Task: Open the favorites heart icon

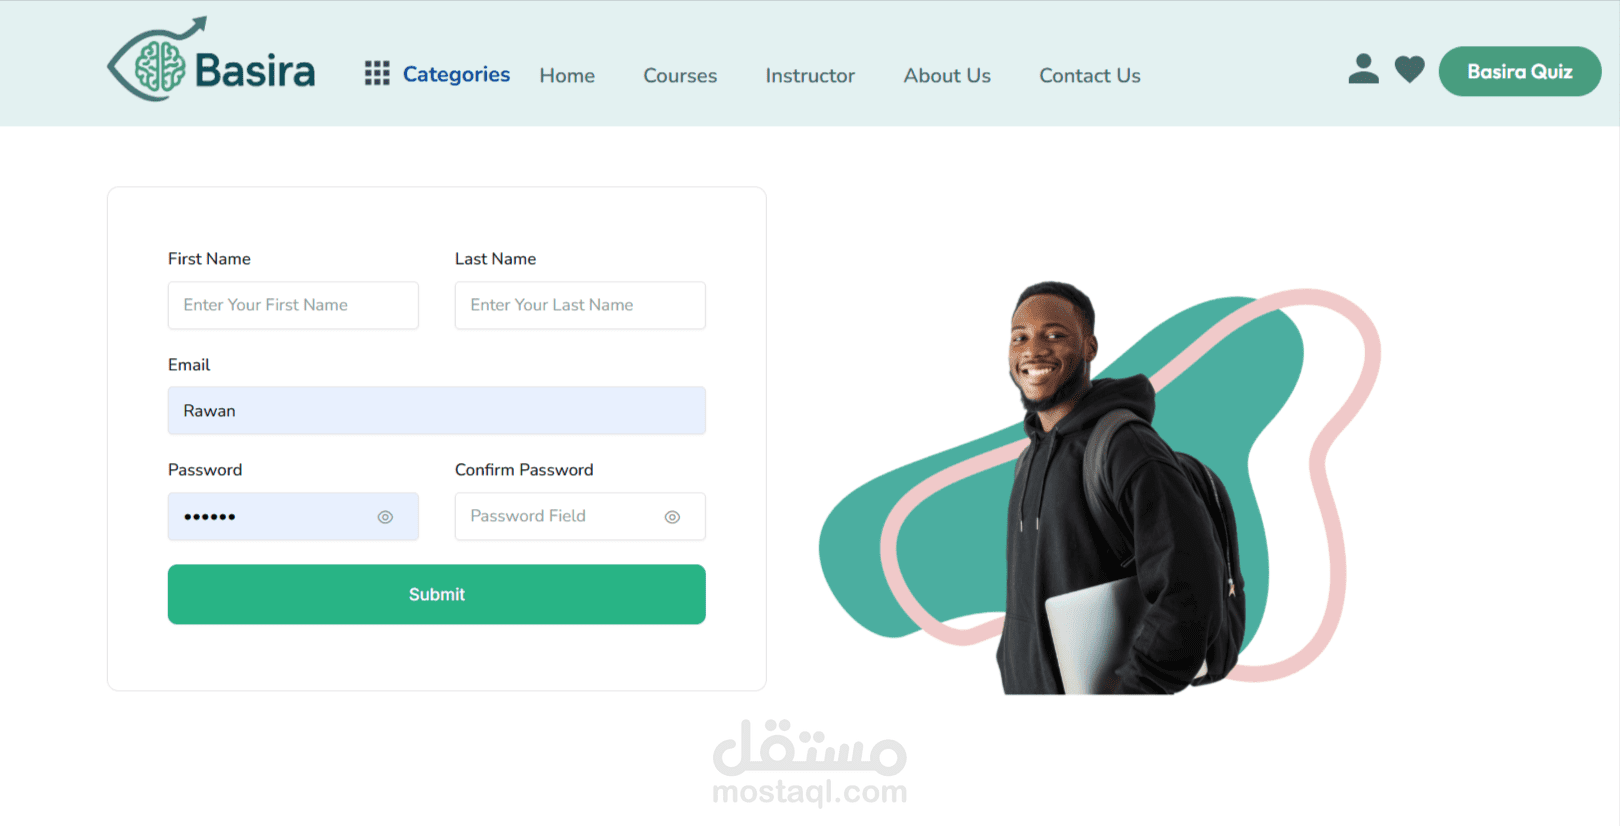Action: pyautogui.click(x=1409, y=69)
